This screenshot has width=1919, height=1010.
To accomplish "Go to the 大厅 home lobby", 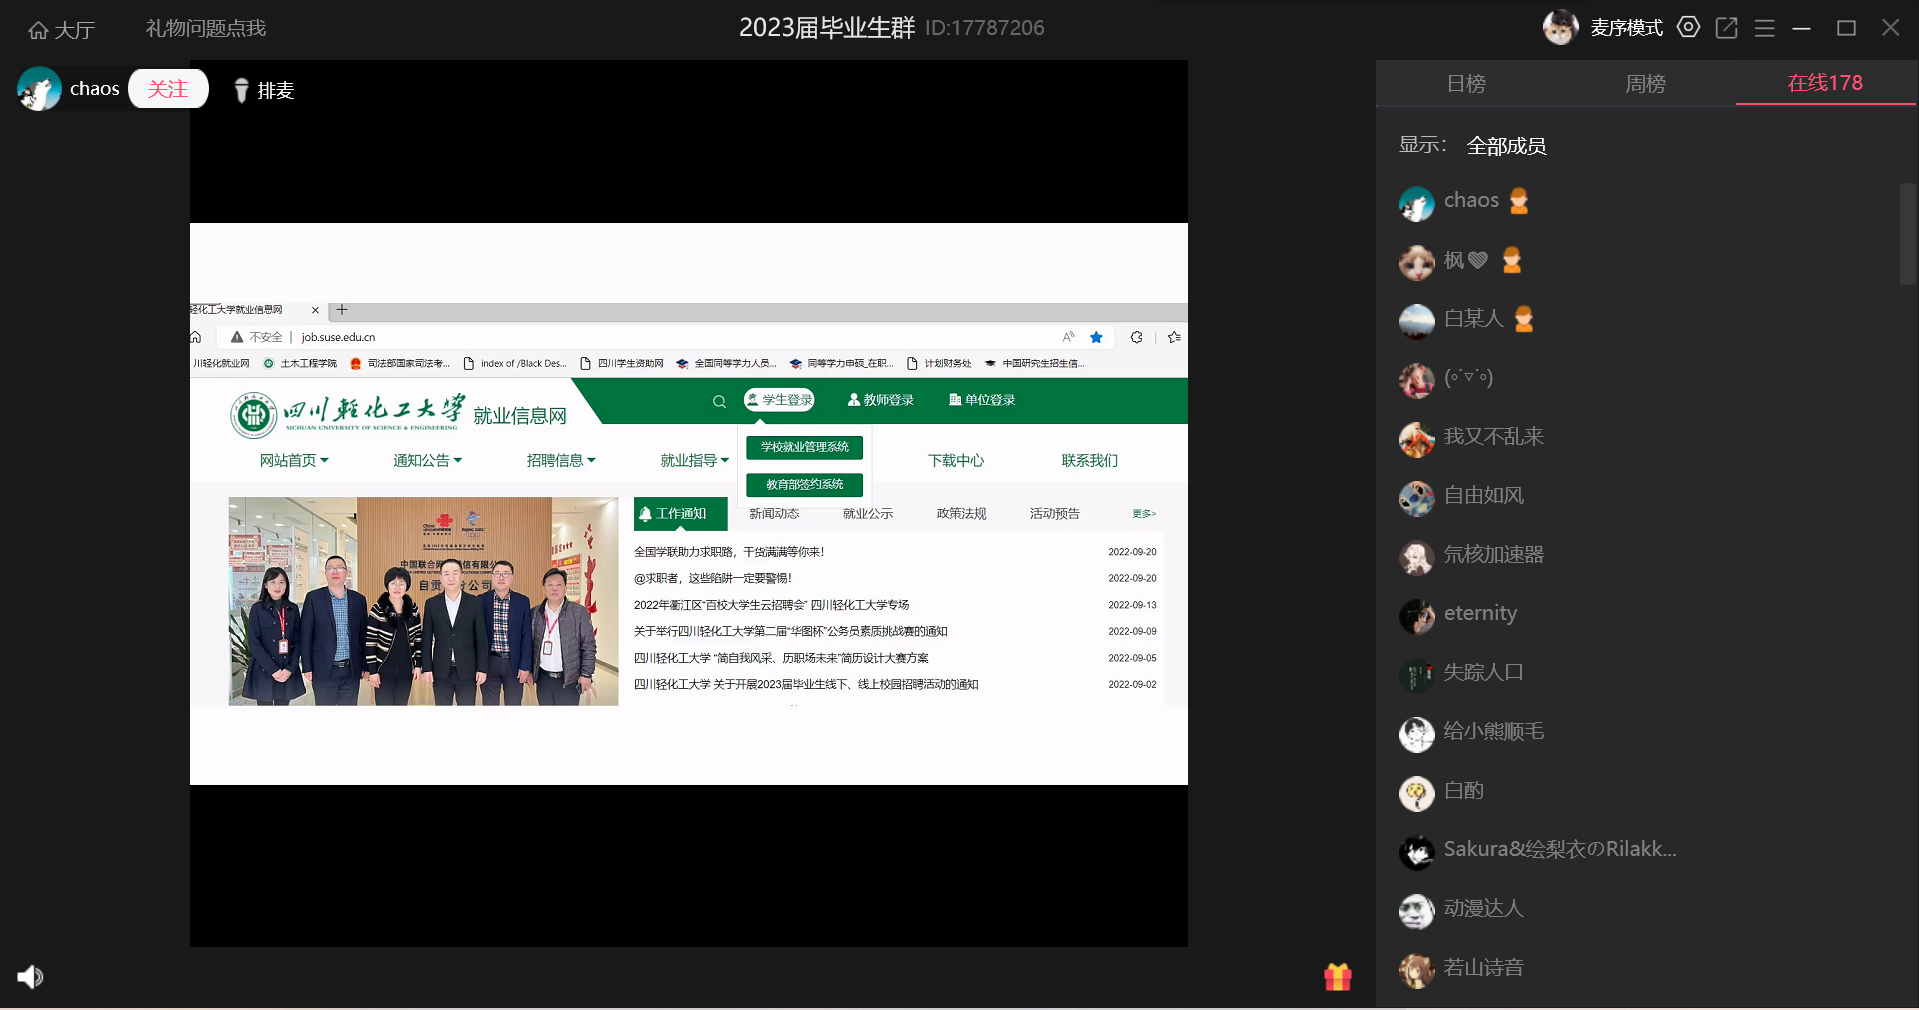I will (x=61, y=29).
